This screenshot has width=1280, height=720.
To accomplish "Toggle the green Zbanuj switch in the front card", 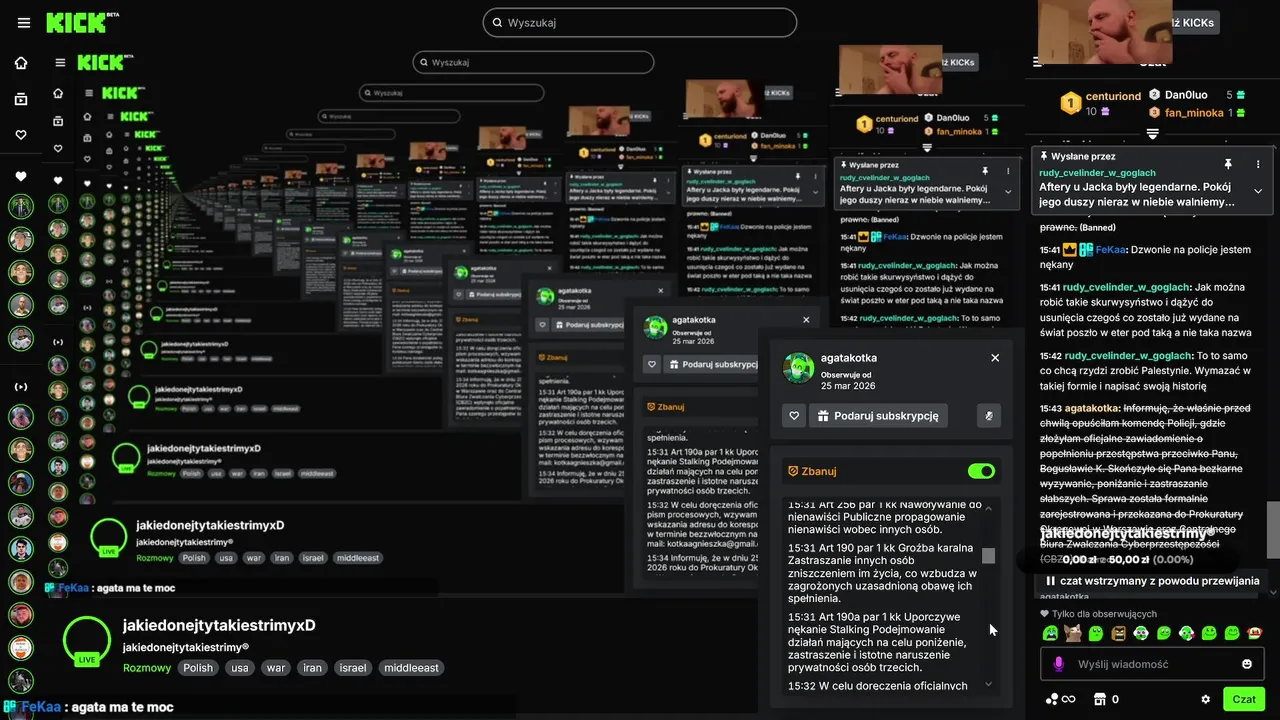I will point(981,471).
